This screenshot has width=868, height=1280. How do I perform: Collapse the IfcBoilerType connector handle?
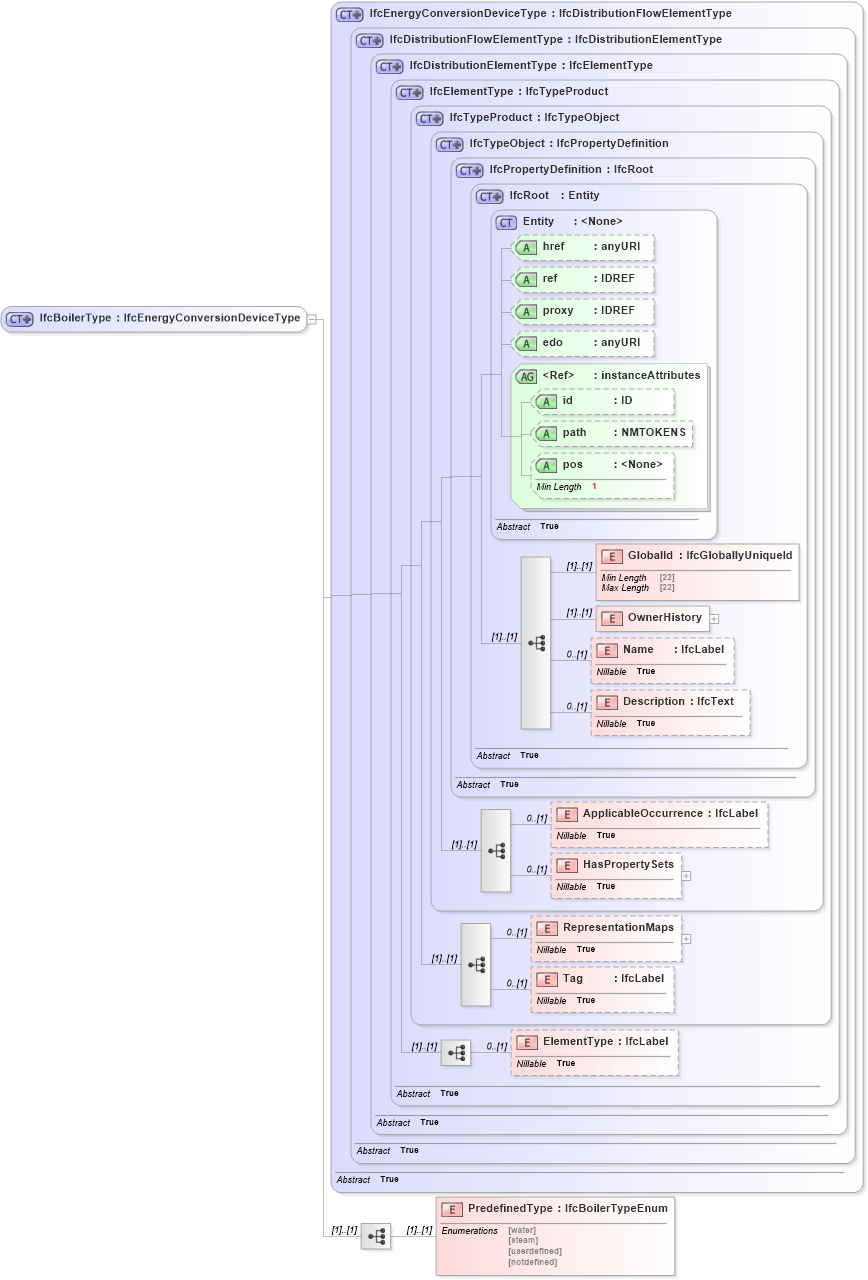click(311, 319)
